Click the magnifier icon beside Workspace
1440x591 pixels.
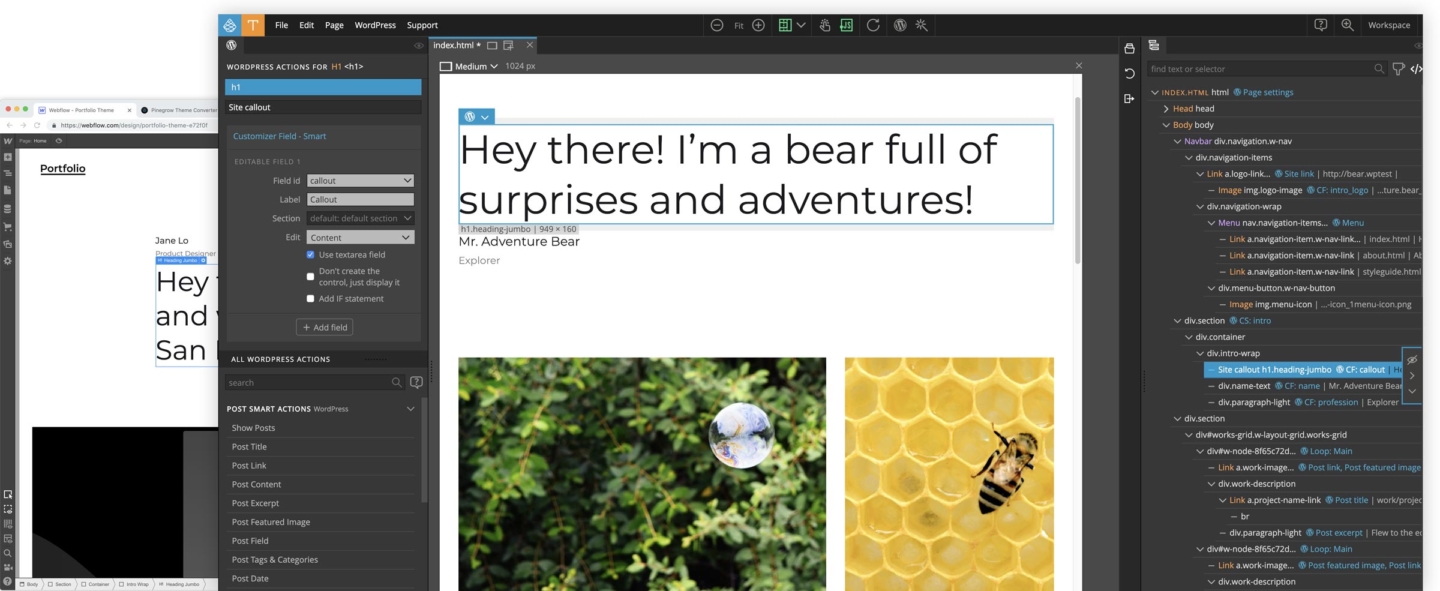click(1347, 25)
